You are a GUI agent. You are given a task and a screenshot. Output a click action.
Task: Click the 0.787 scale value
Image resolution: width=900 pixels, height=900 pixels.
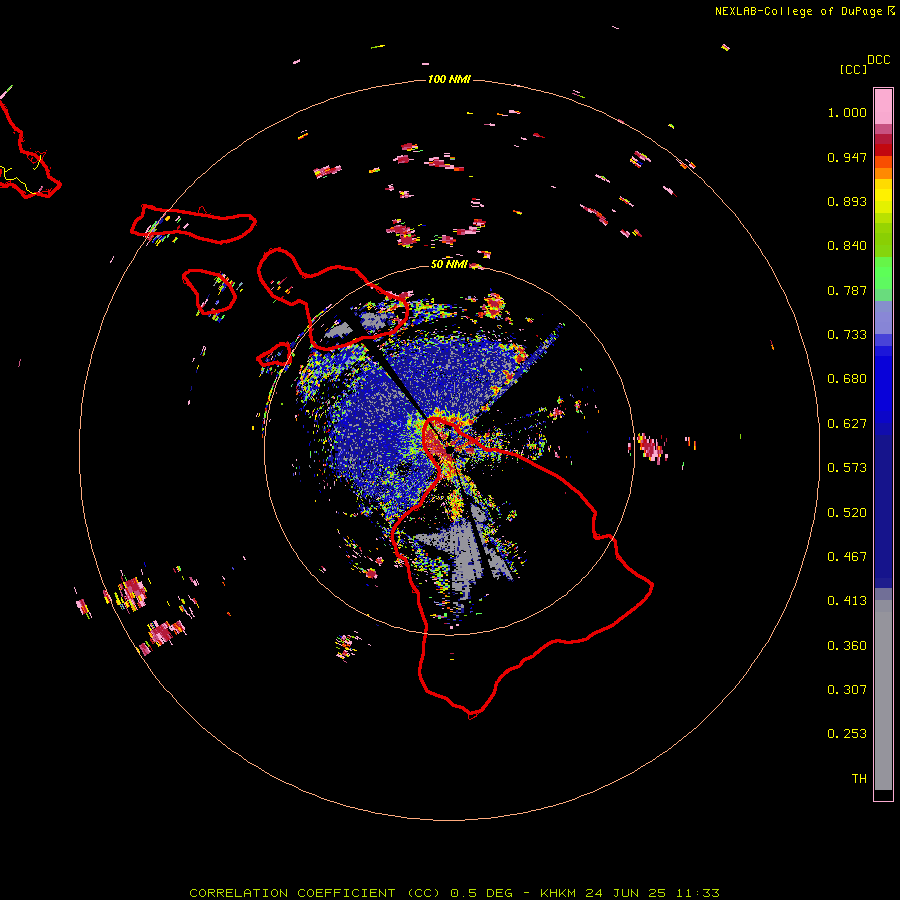(847, 290)
